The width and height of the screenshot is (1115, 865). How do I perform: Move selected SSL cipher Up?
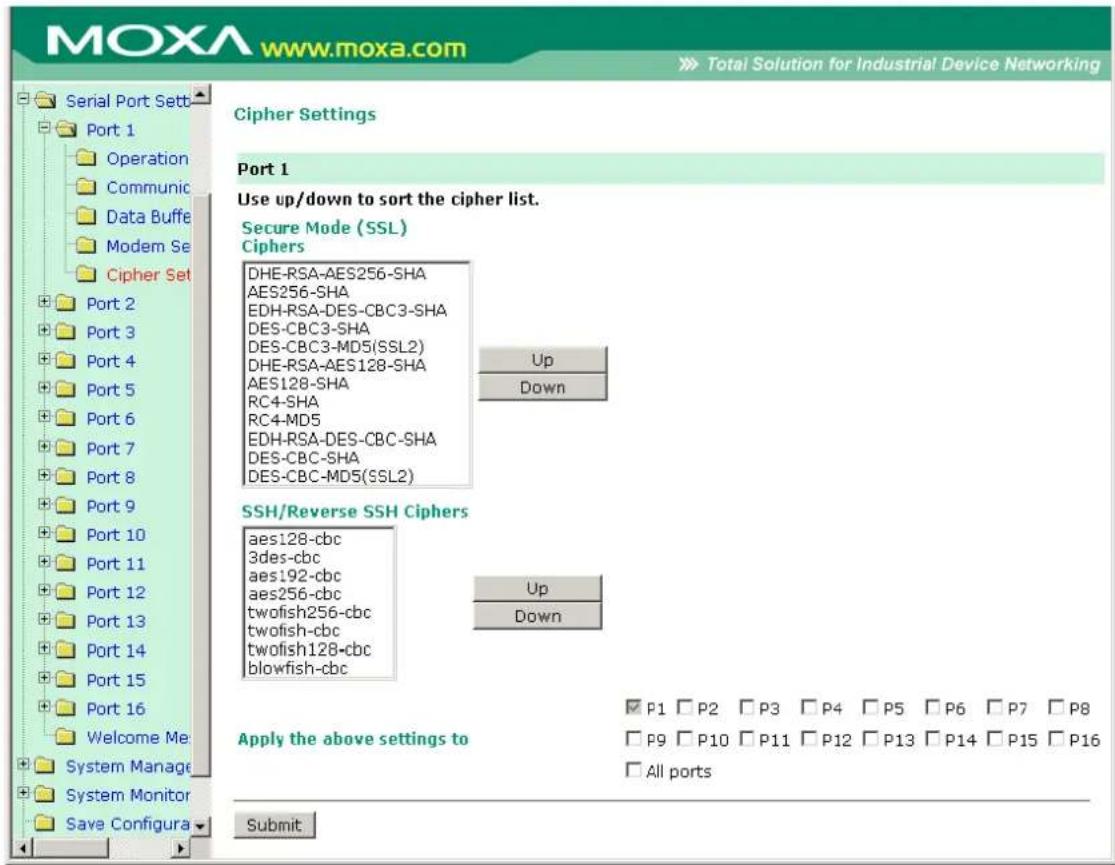(x=543, y=360)
